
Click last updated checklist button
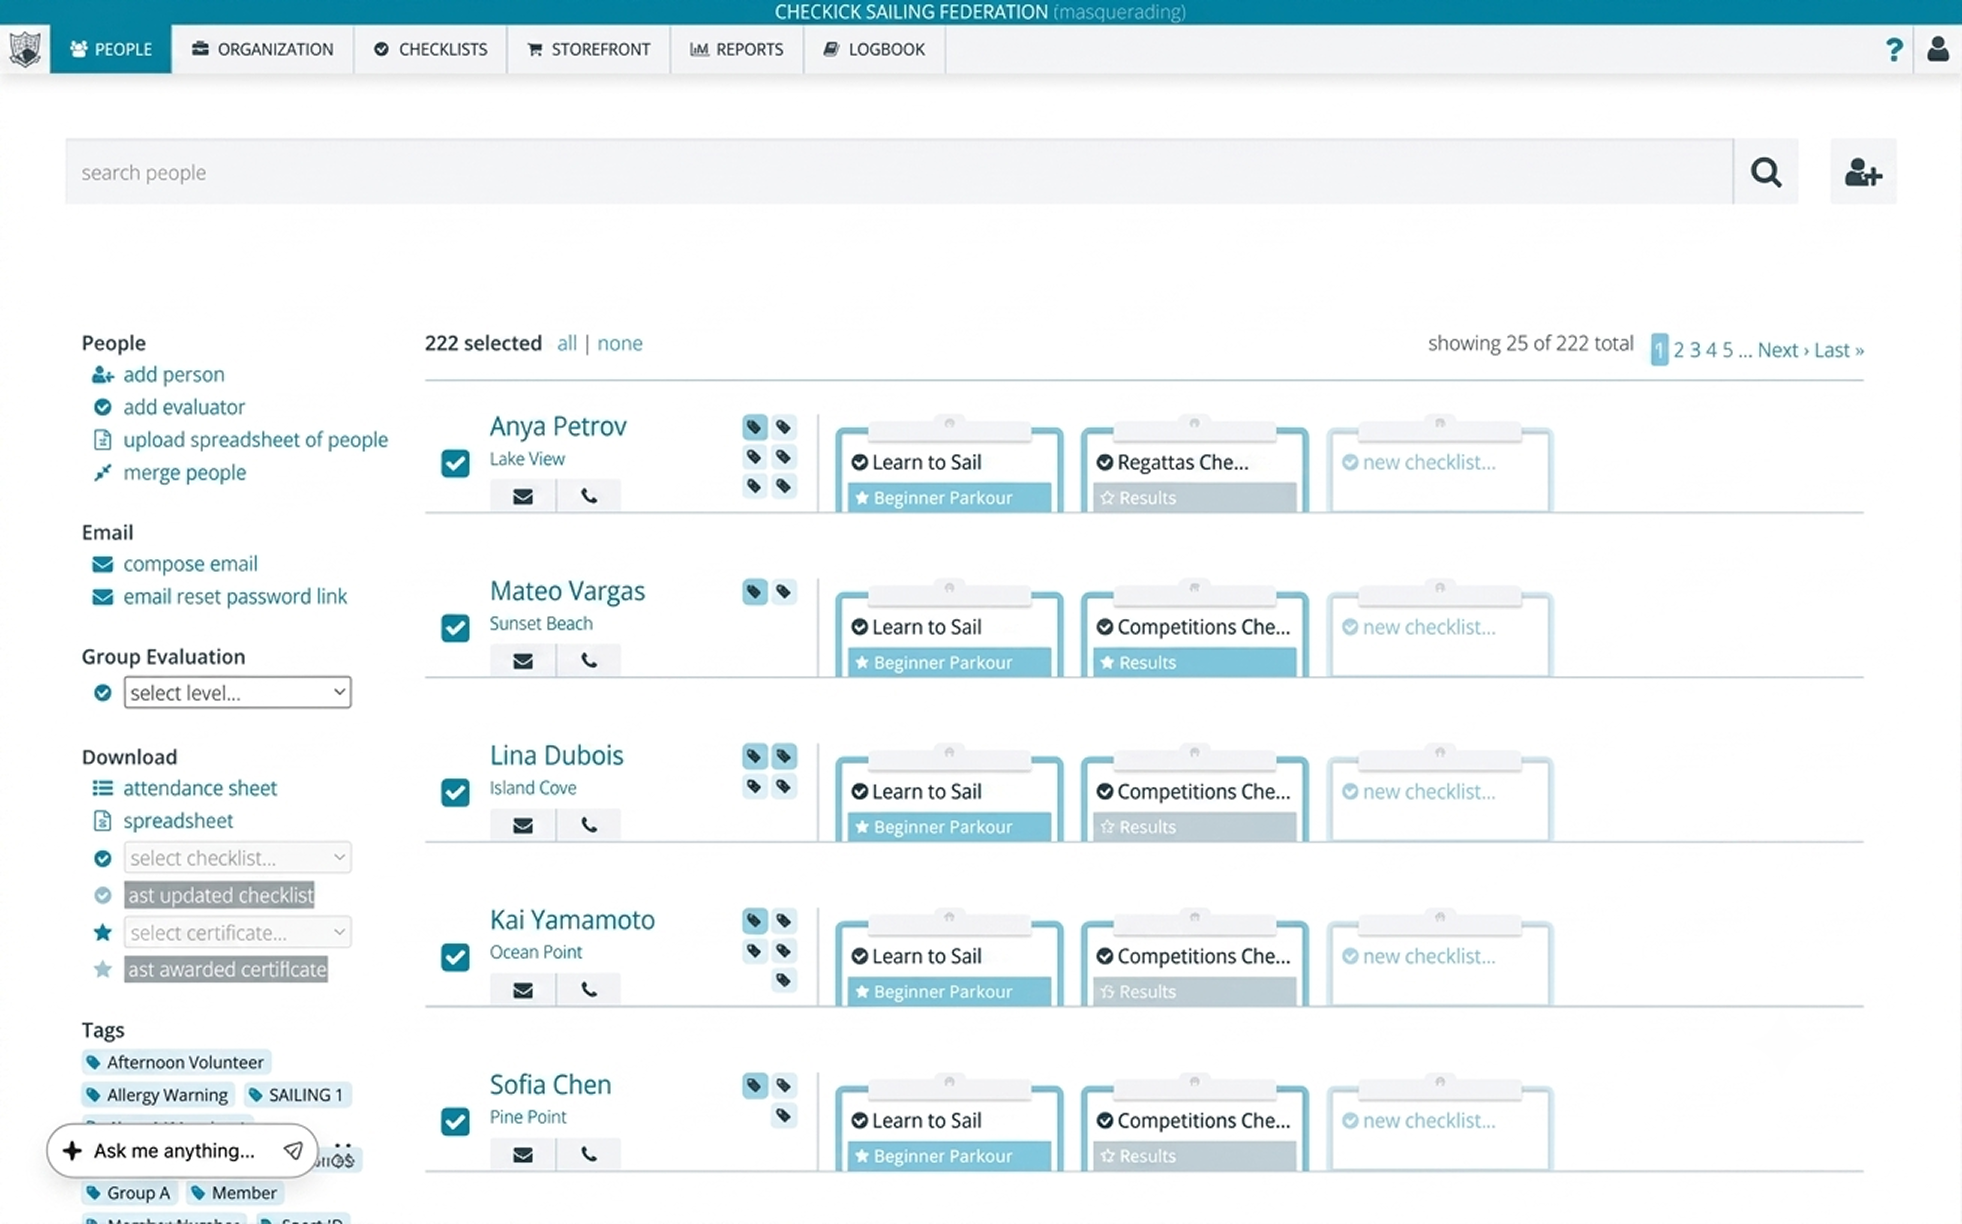click(x=220, y=895)
